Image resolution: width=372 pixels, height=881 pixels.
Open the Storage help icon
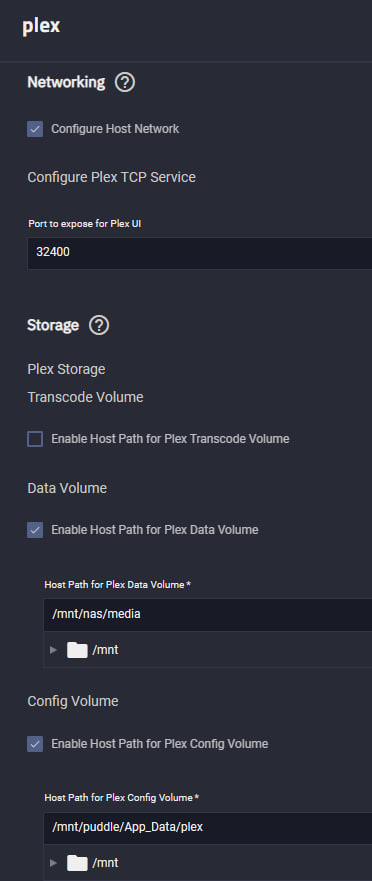[x=99, y=325]
